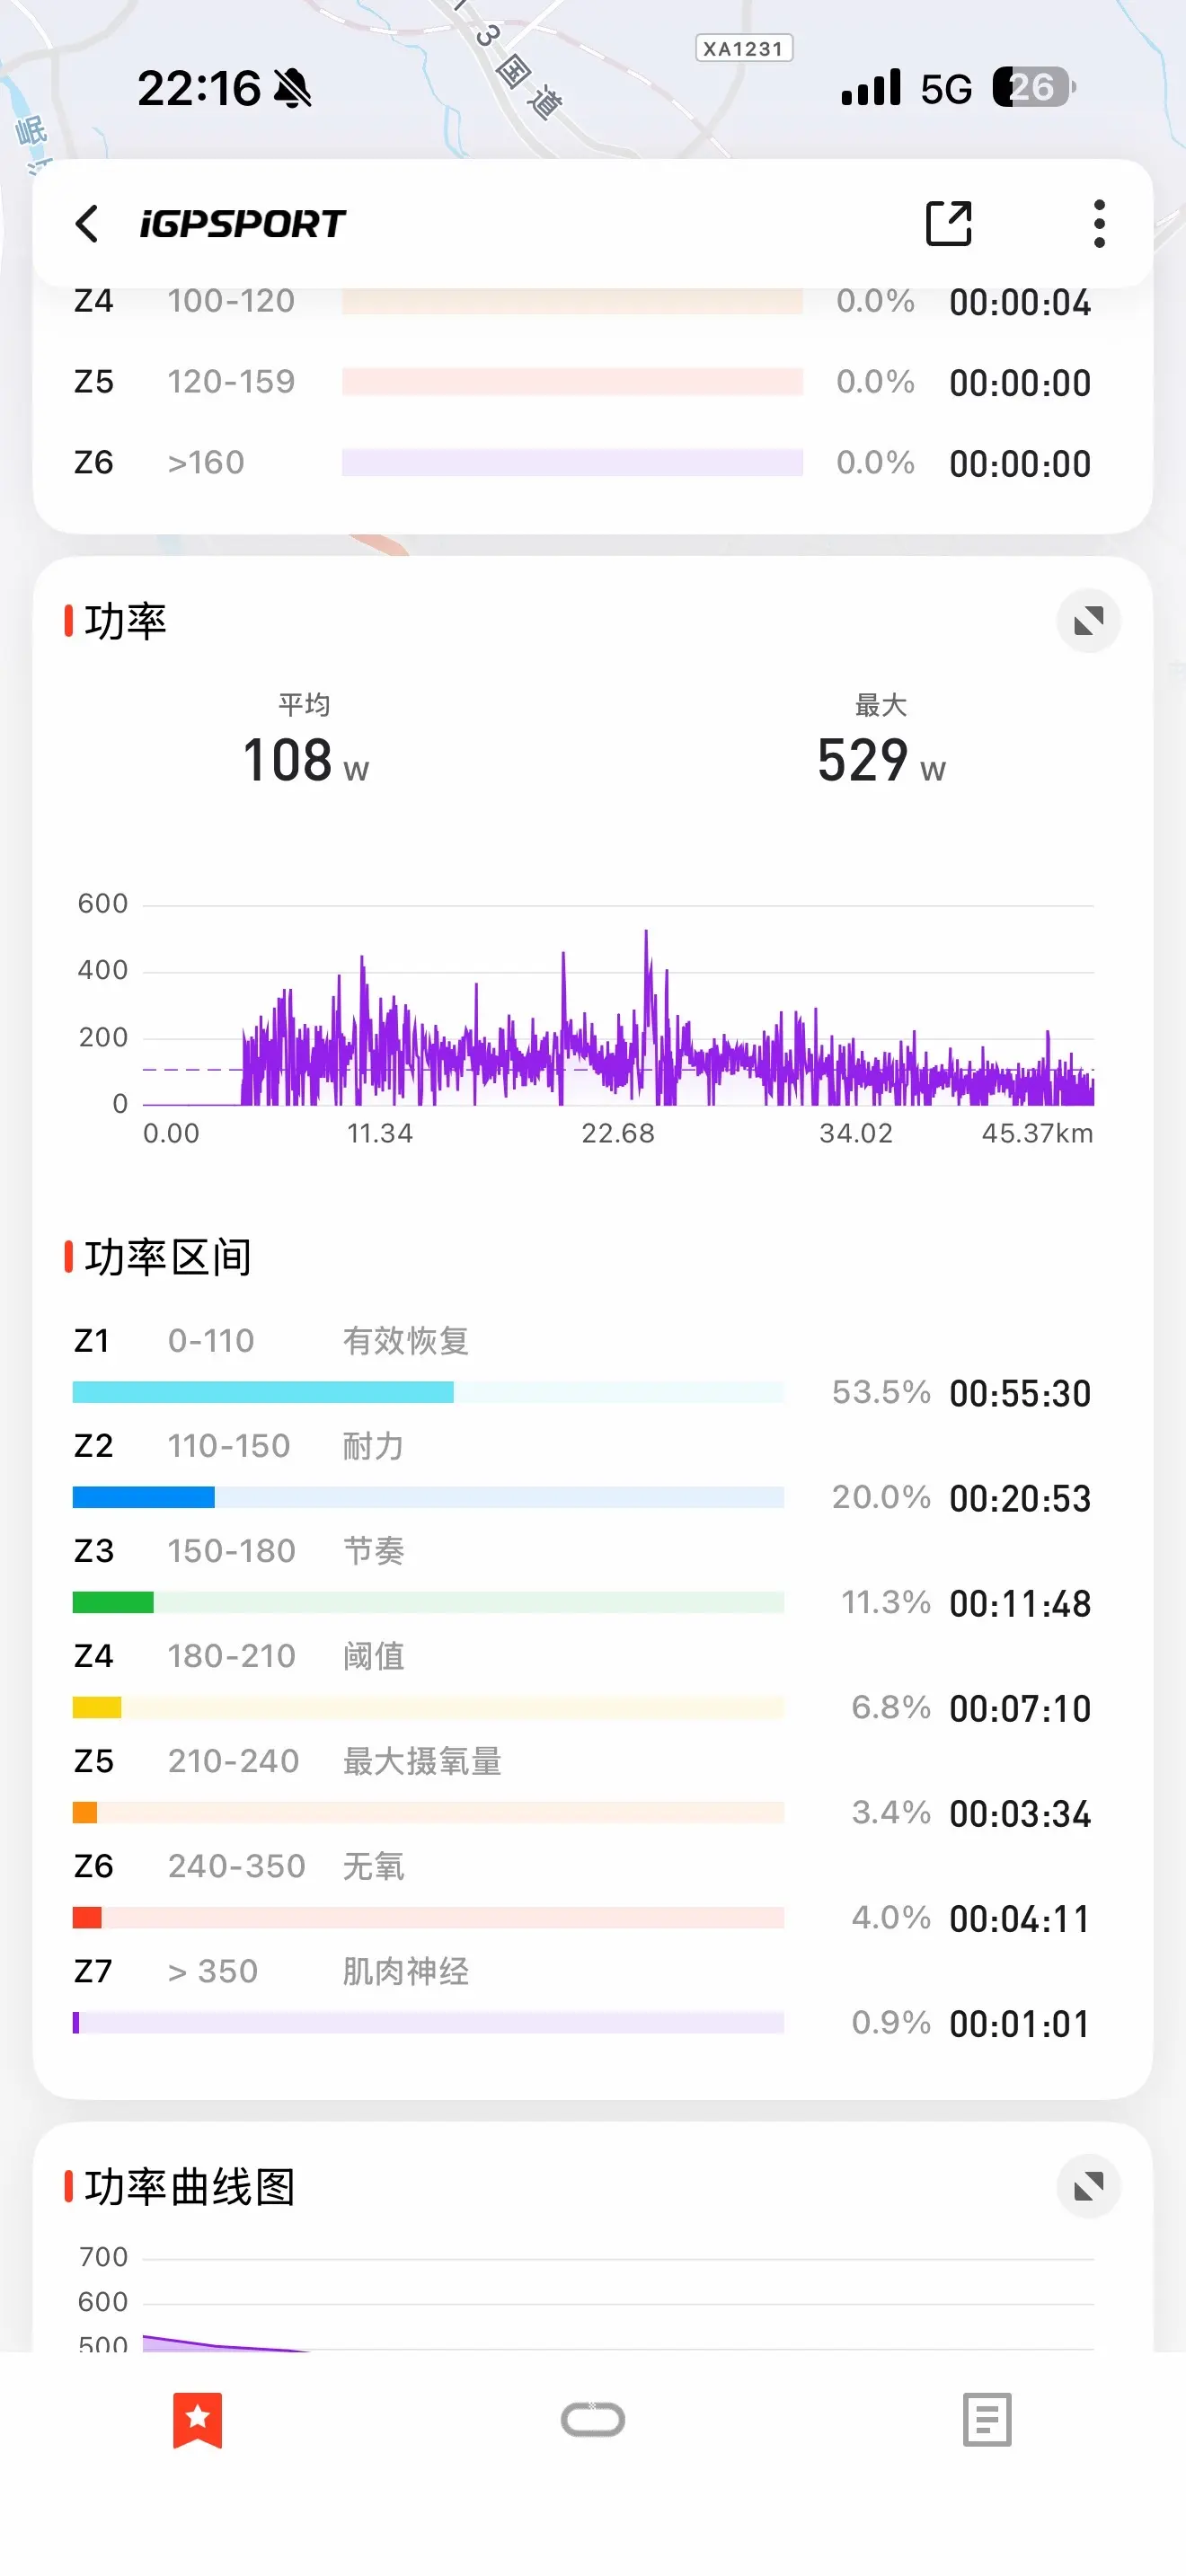Tap the Z6 duration 00:04:11
1186x2576 pixels.
pyautogui.click(x=1020, y=1919)
